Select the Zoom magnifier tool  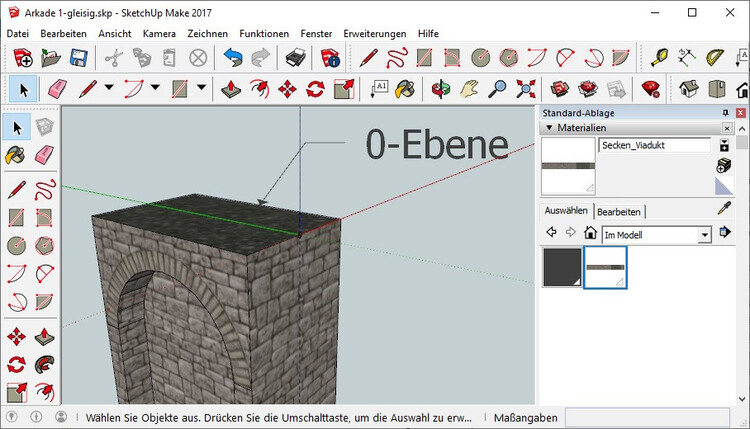[x=497, y=89]
